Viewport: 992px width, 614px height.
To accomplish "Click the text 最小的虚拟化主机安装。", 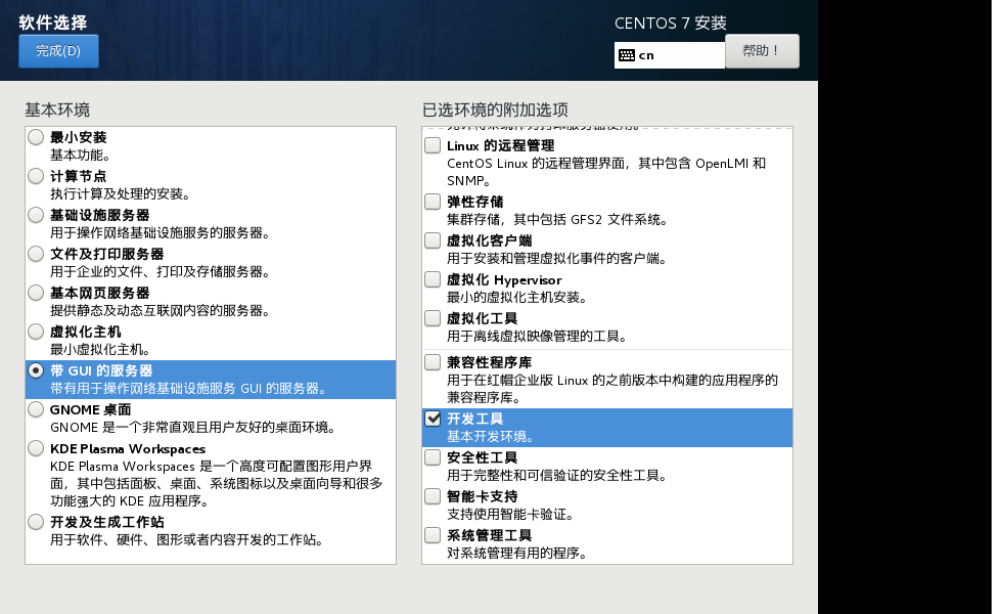I will click(518, 297).
